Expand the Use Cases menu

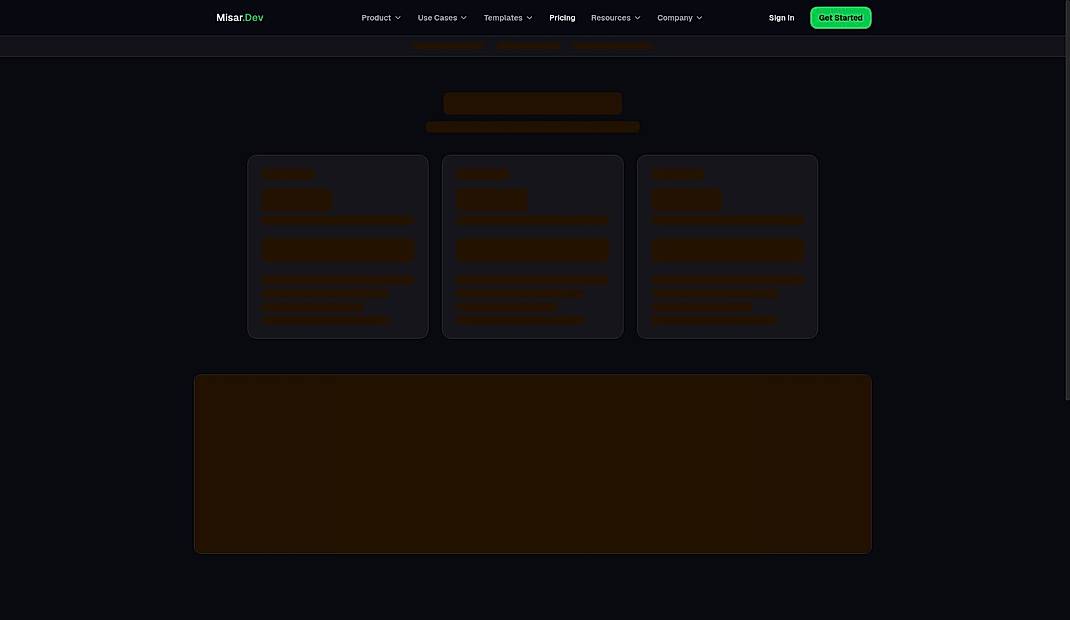click(442, 18)
